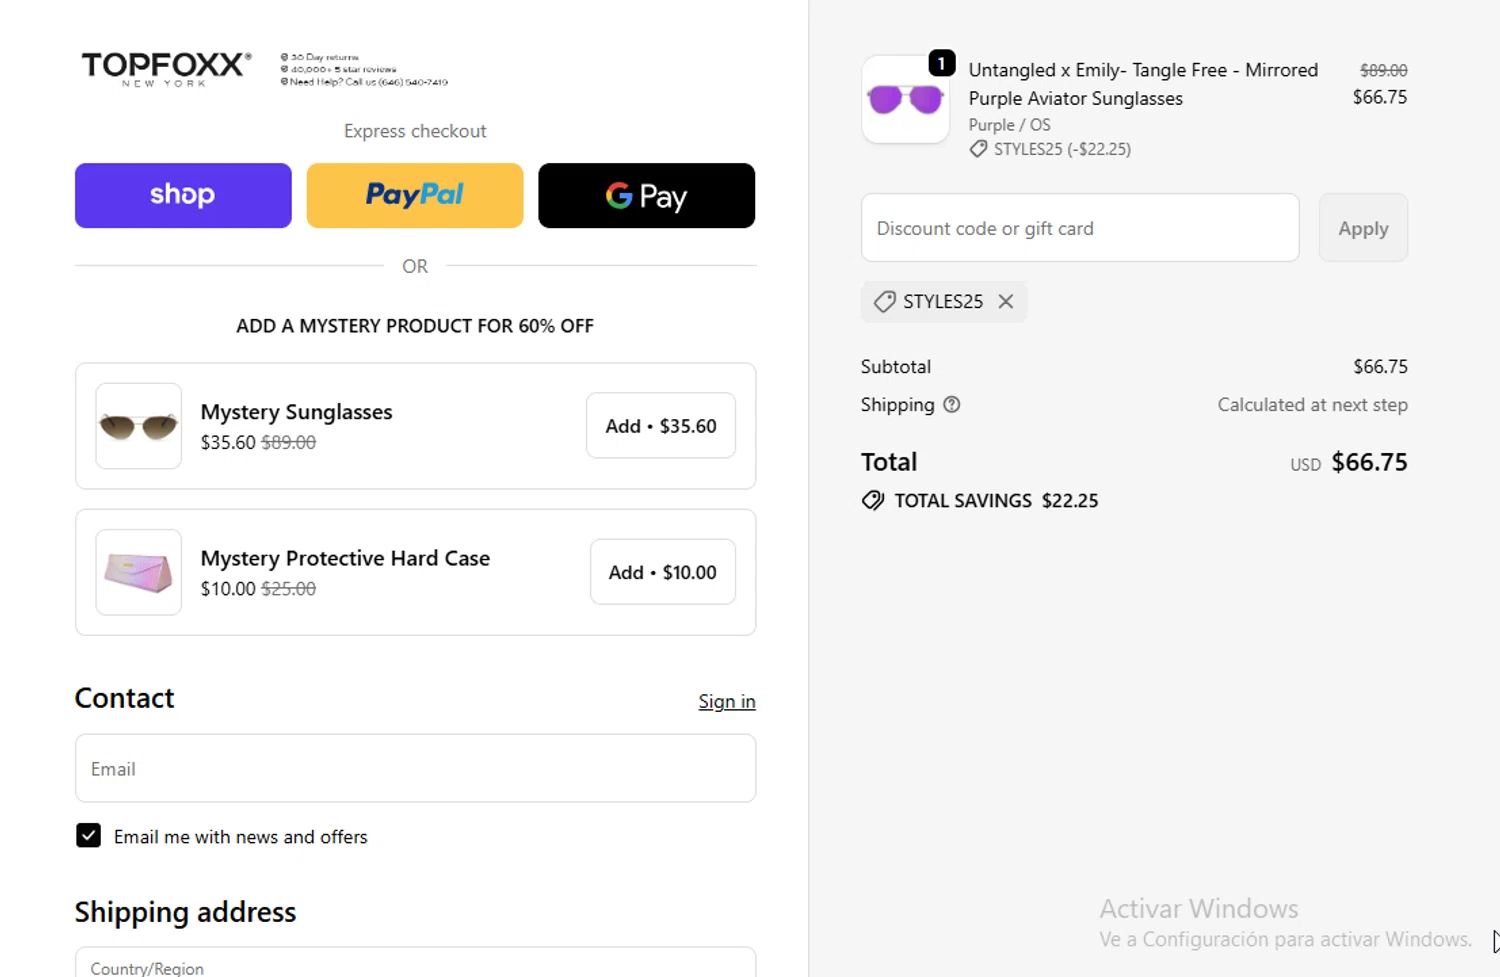Click the struck-through $89.00 price in order summary

[x=1383, y=70]
